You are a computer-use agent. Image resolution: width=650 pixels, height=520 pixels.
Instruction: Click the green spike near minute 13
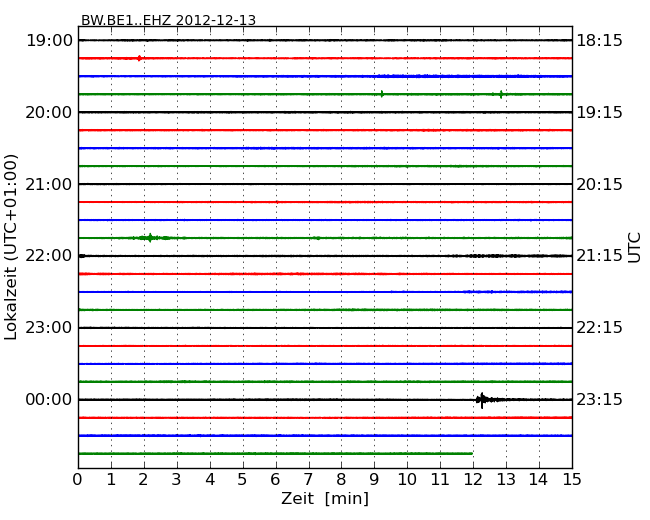pyautogui.click(x=501, y=94)
